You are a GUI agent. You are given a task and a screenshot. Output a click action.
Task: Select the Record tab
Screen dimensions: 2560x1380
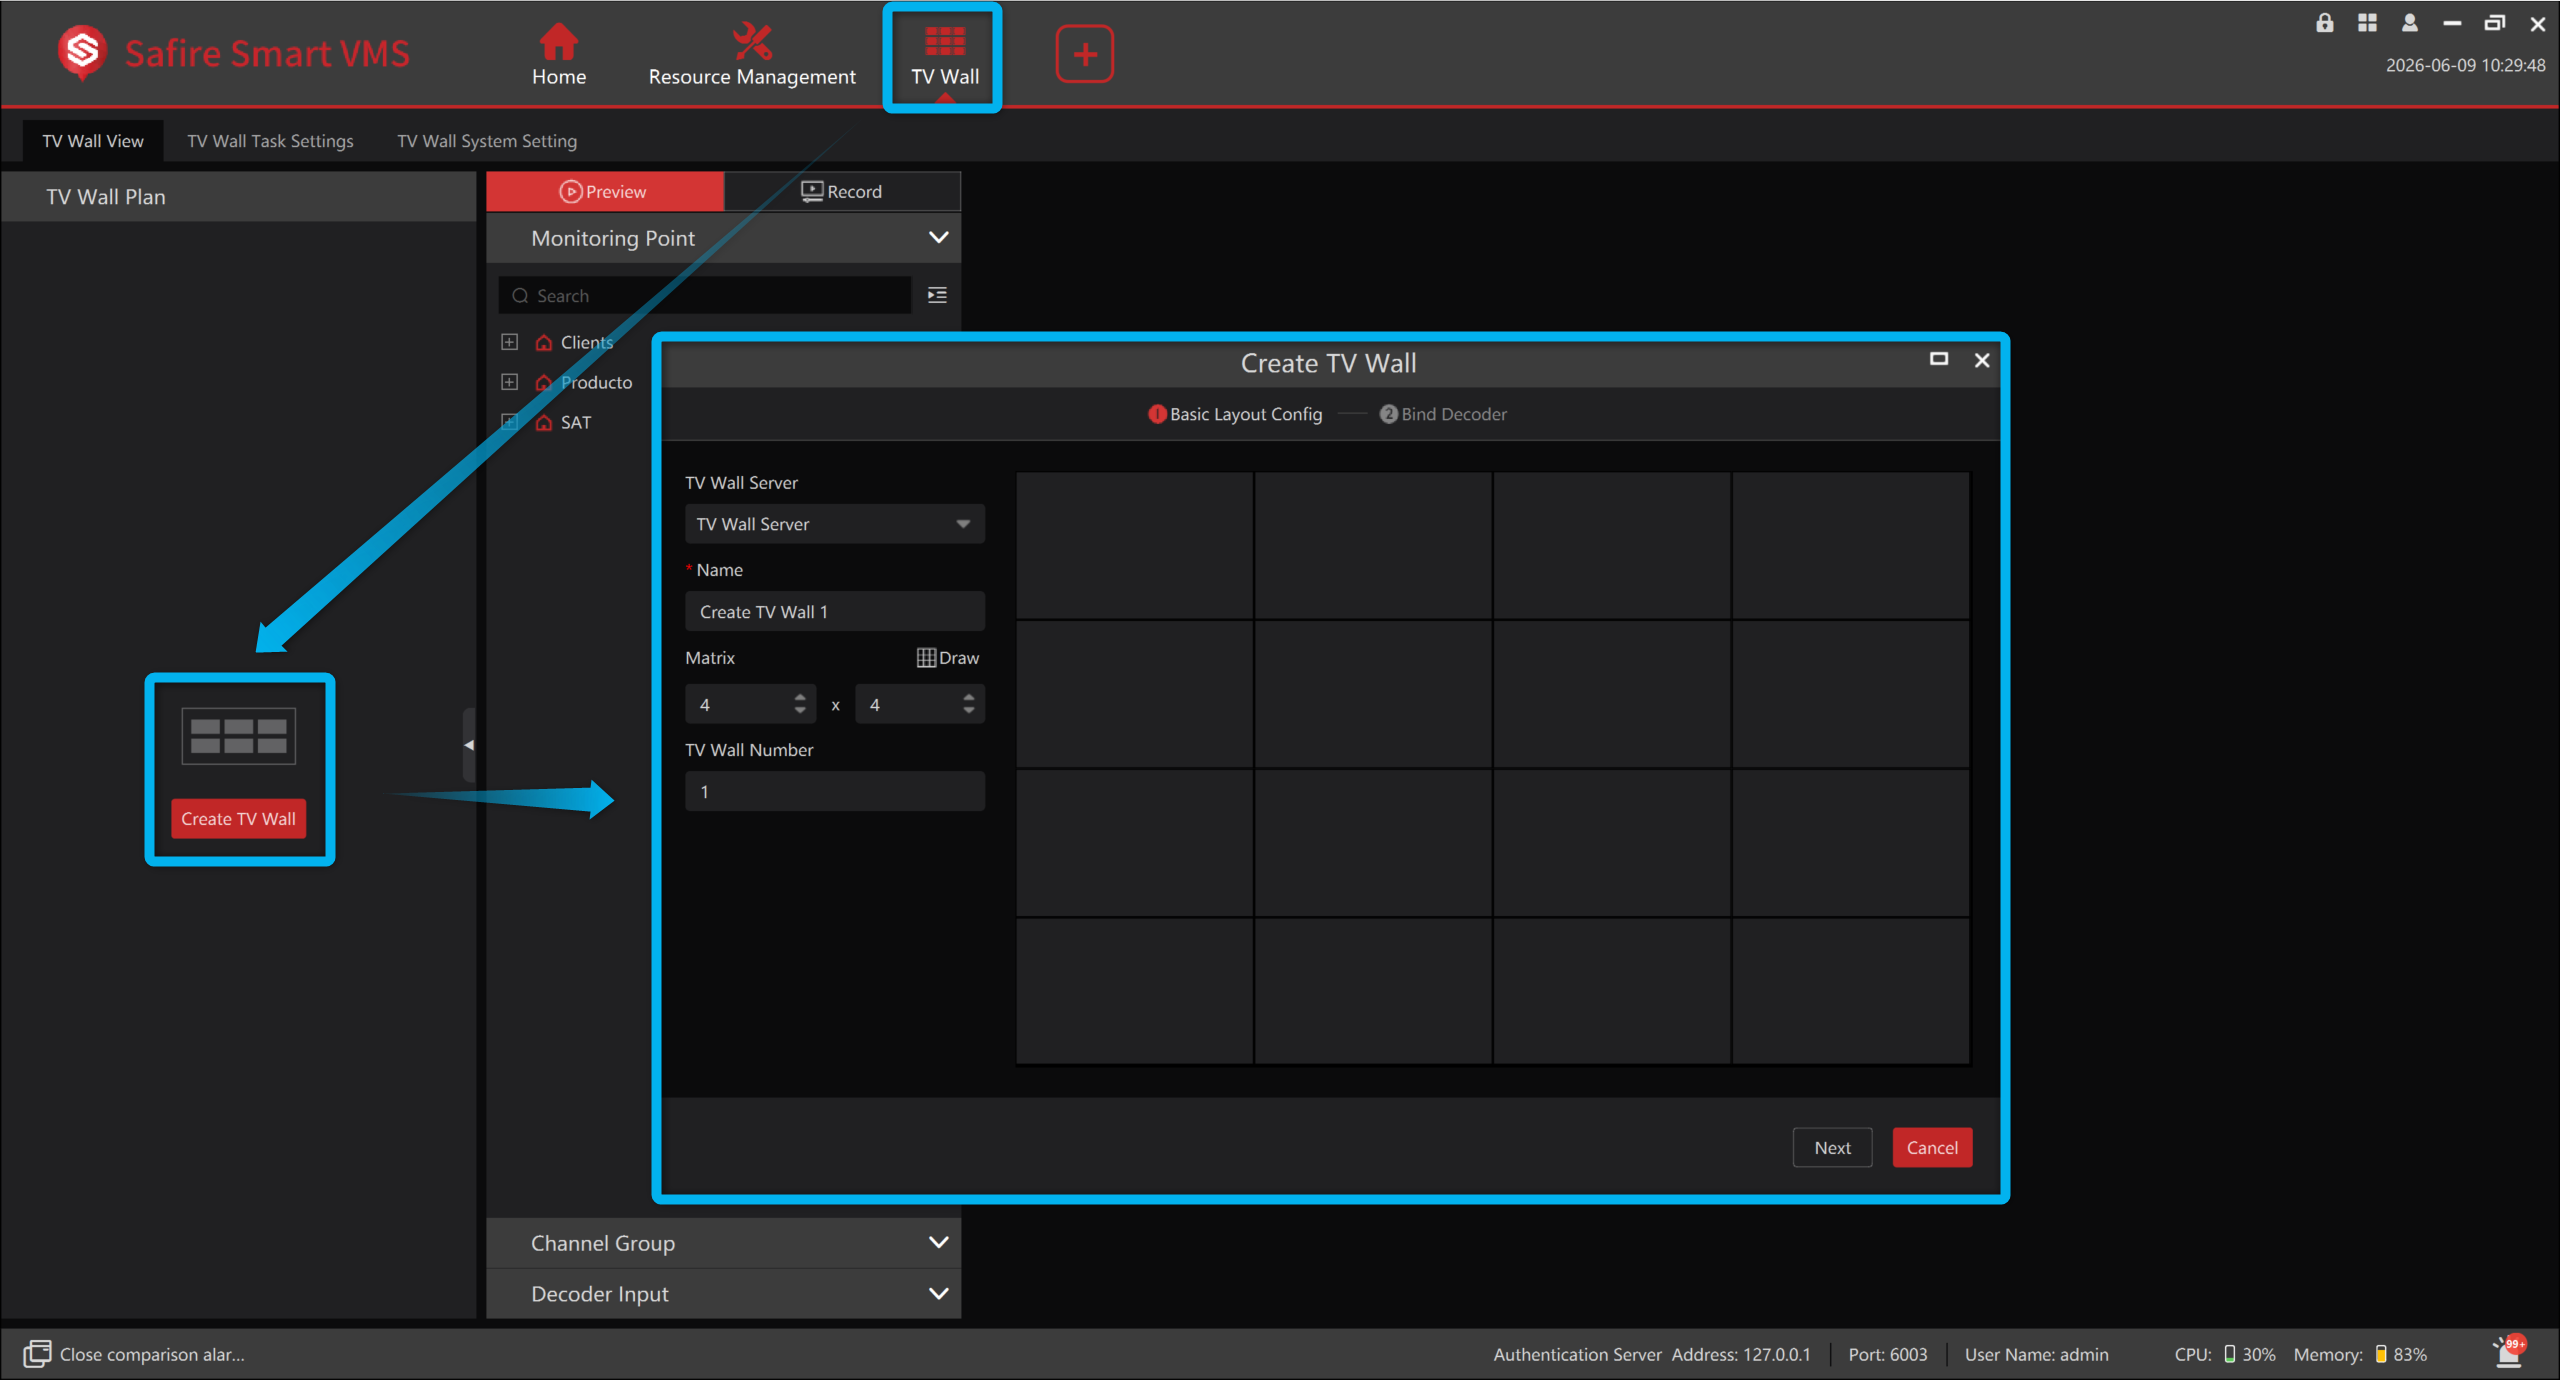pyautogui.click(x=842, y=191)
